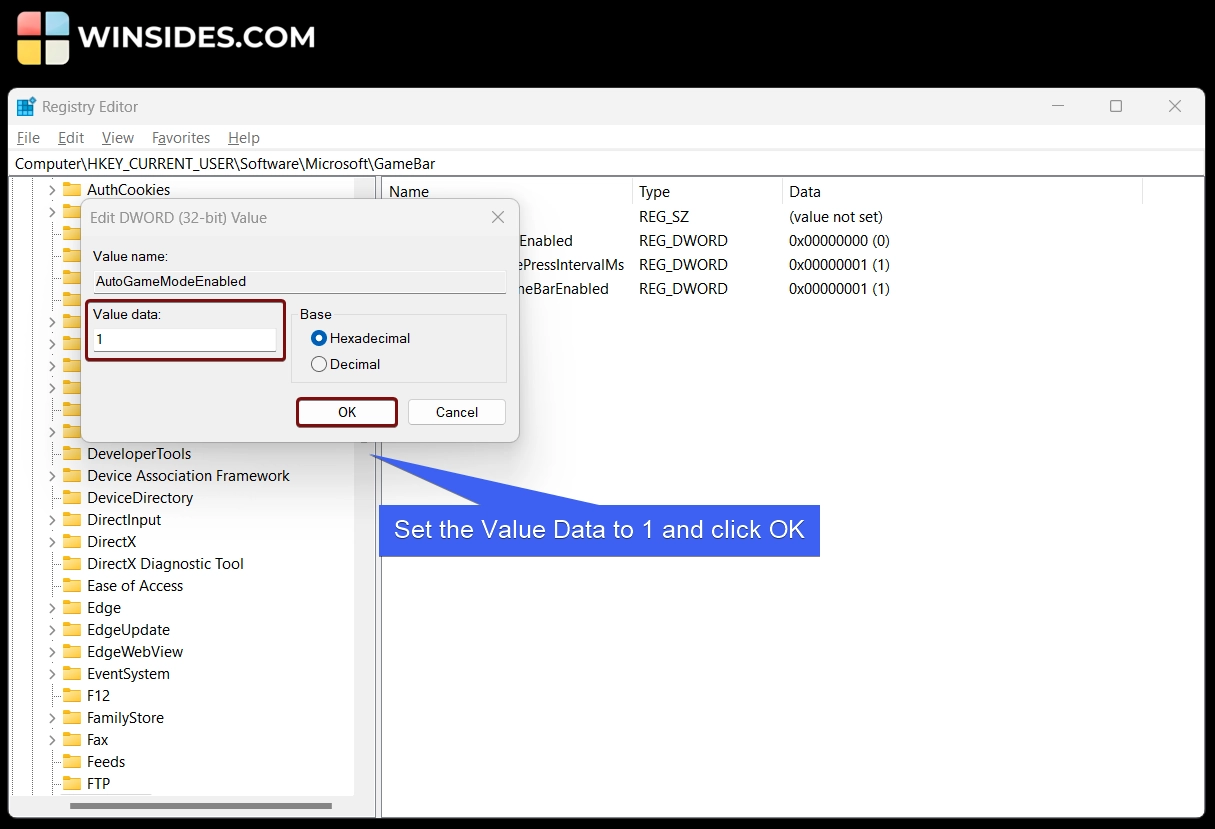
Task: Expand the AuthCookies tree node
Action: pos(52,189)
